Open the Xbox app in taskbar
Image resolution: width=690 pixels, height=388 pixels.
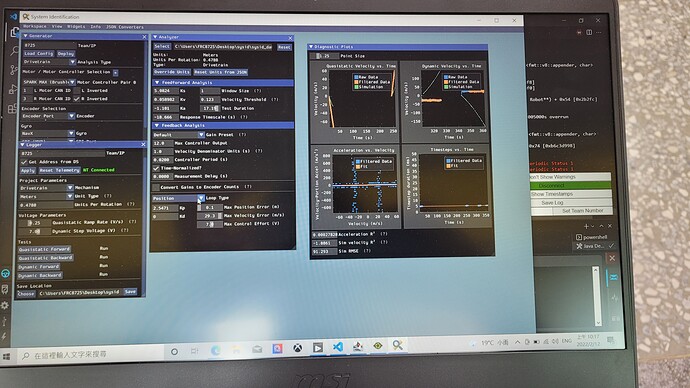coord(298,348)
